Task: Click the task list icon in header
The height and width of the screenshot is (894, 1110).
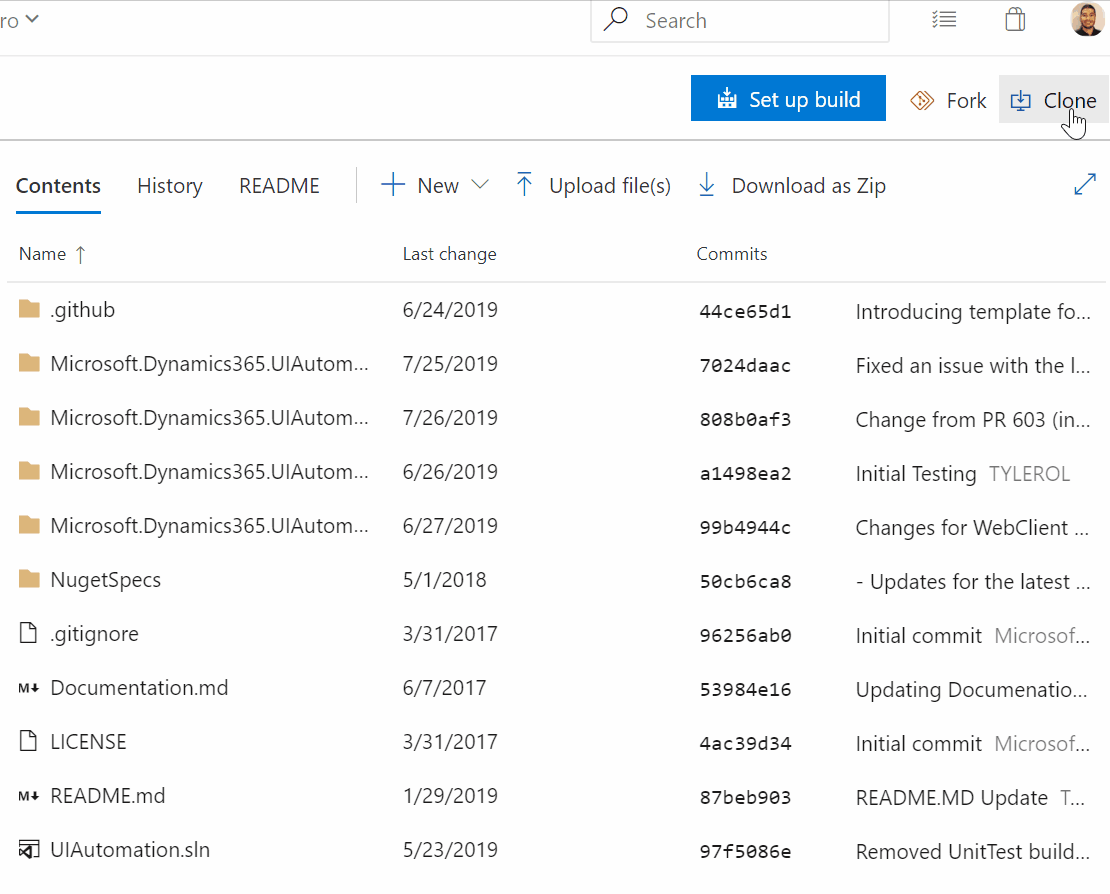Action: point(943,20)
